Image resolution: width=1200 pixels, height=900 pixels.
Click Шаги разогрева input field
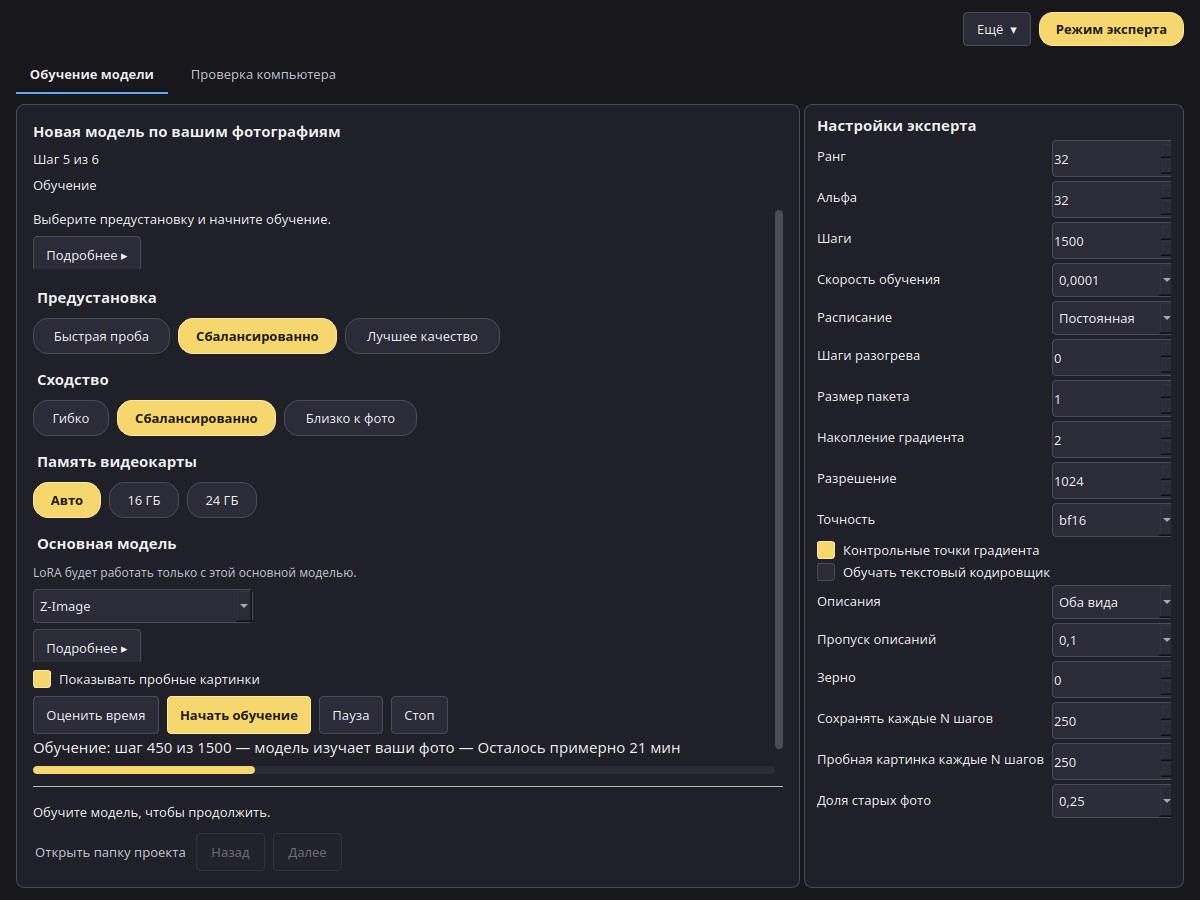pos(1112,358)
